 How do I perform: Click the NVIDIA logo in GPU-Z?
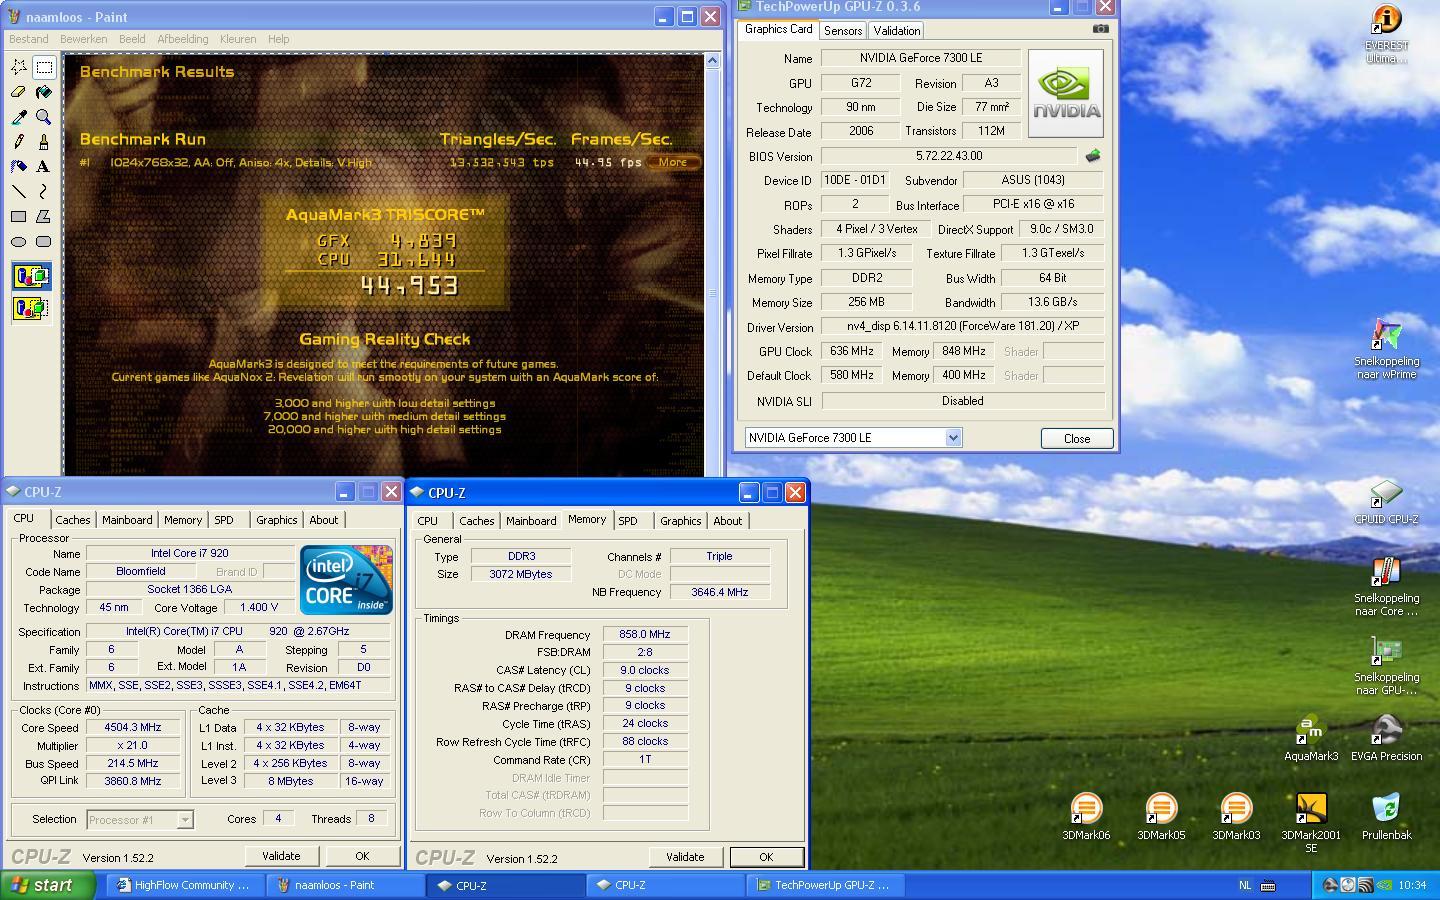coord(1066,94)
